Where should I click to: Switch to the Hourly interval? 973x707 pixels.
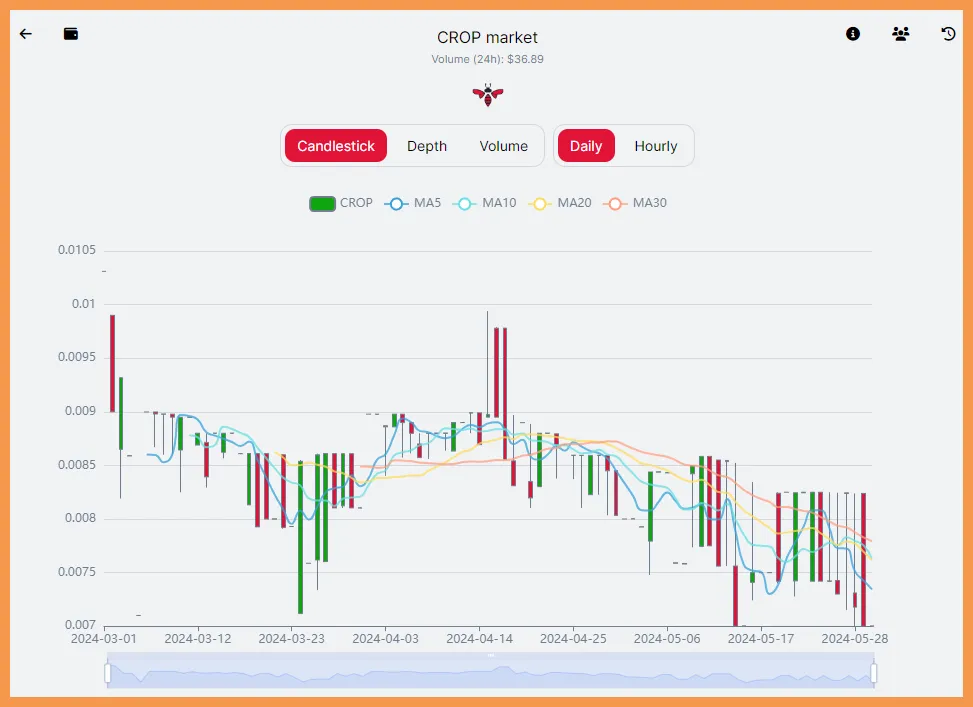[x=655, y=146]
